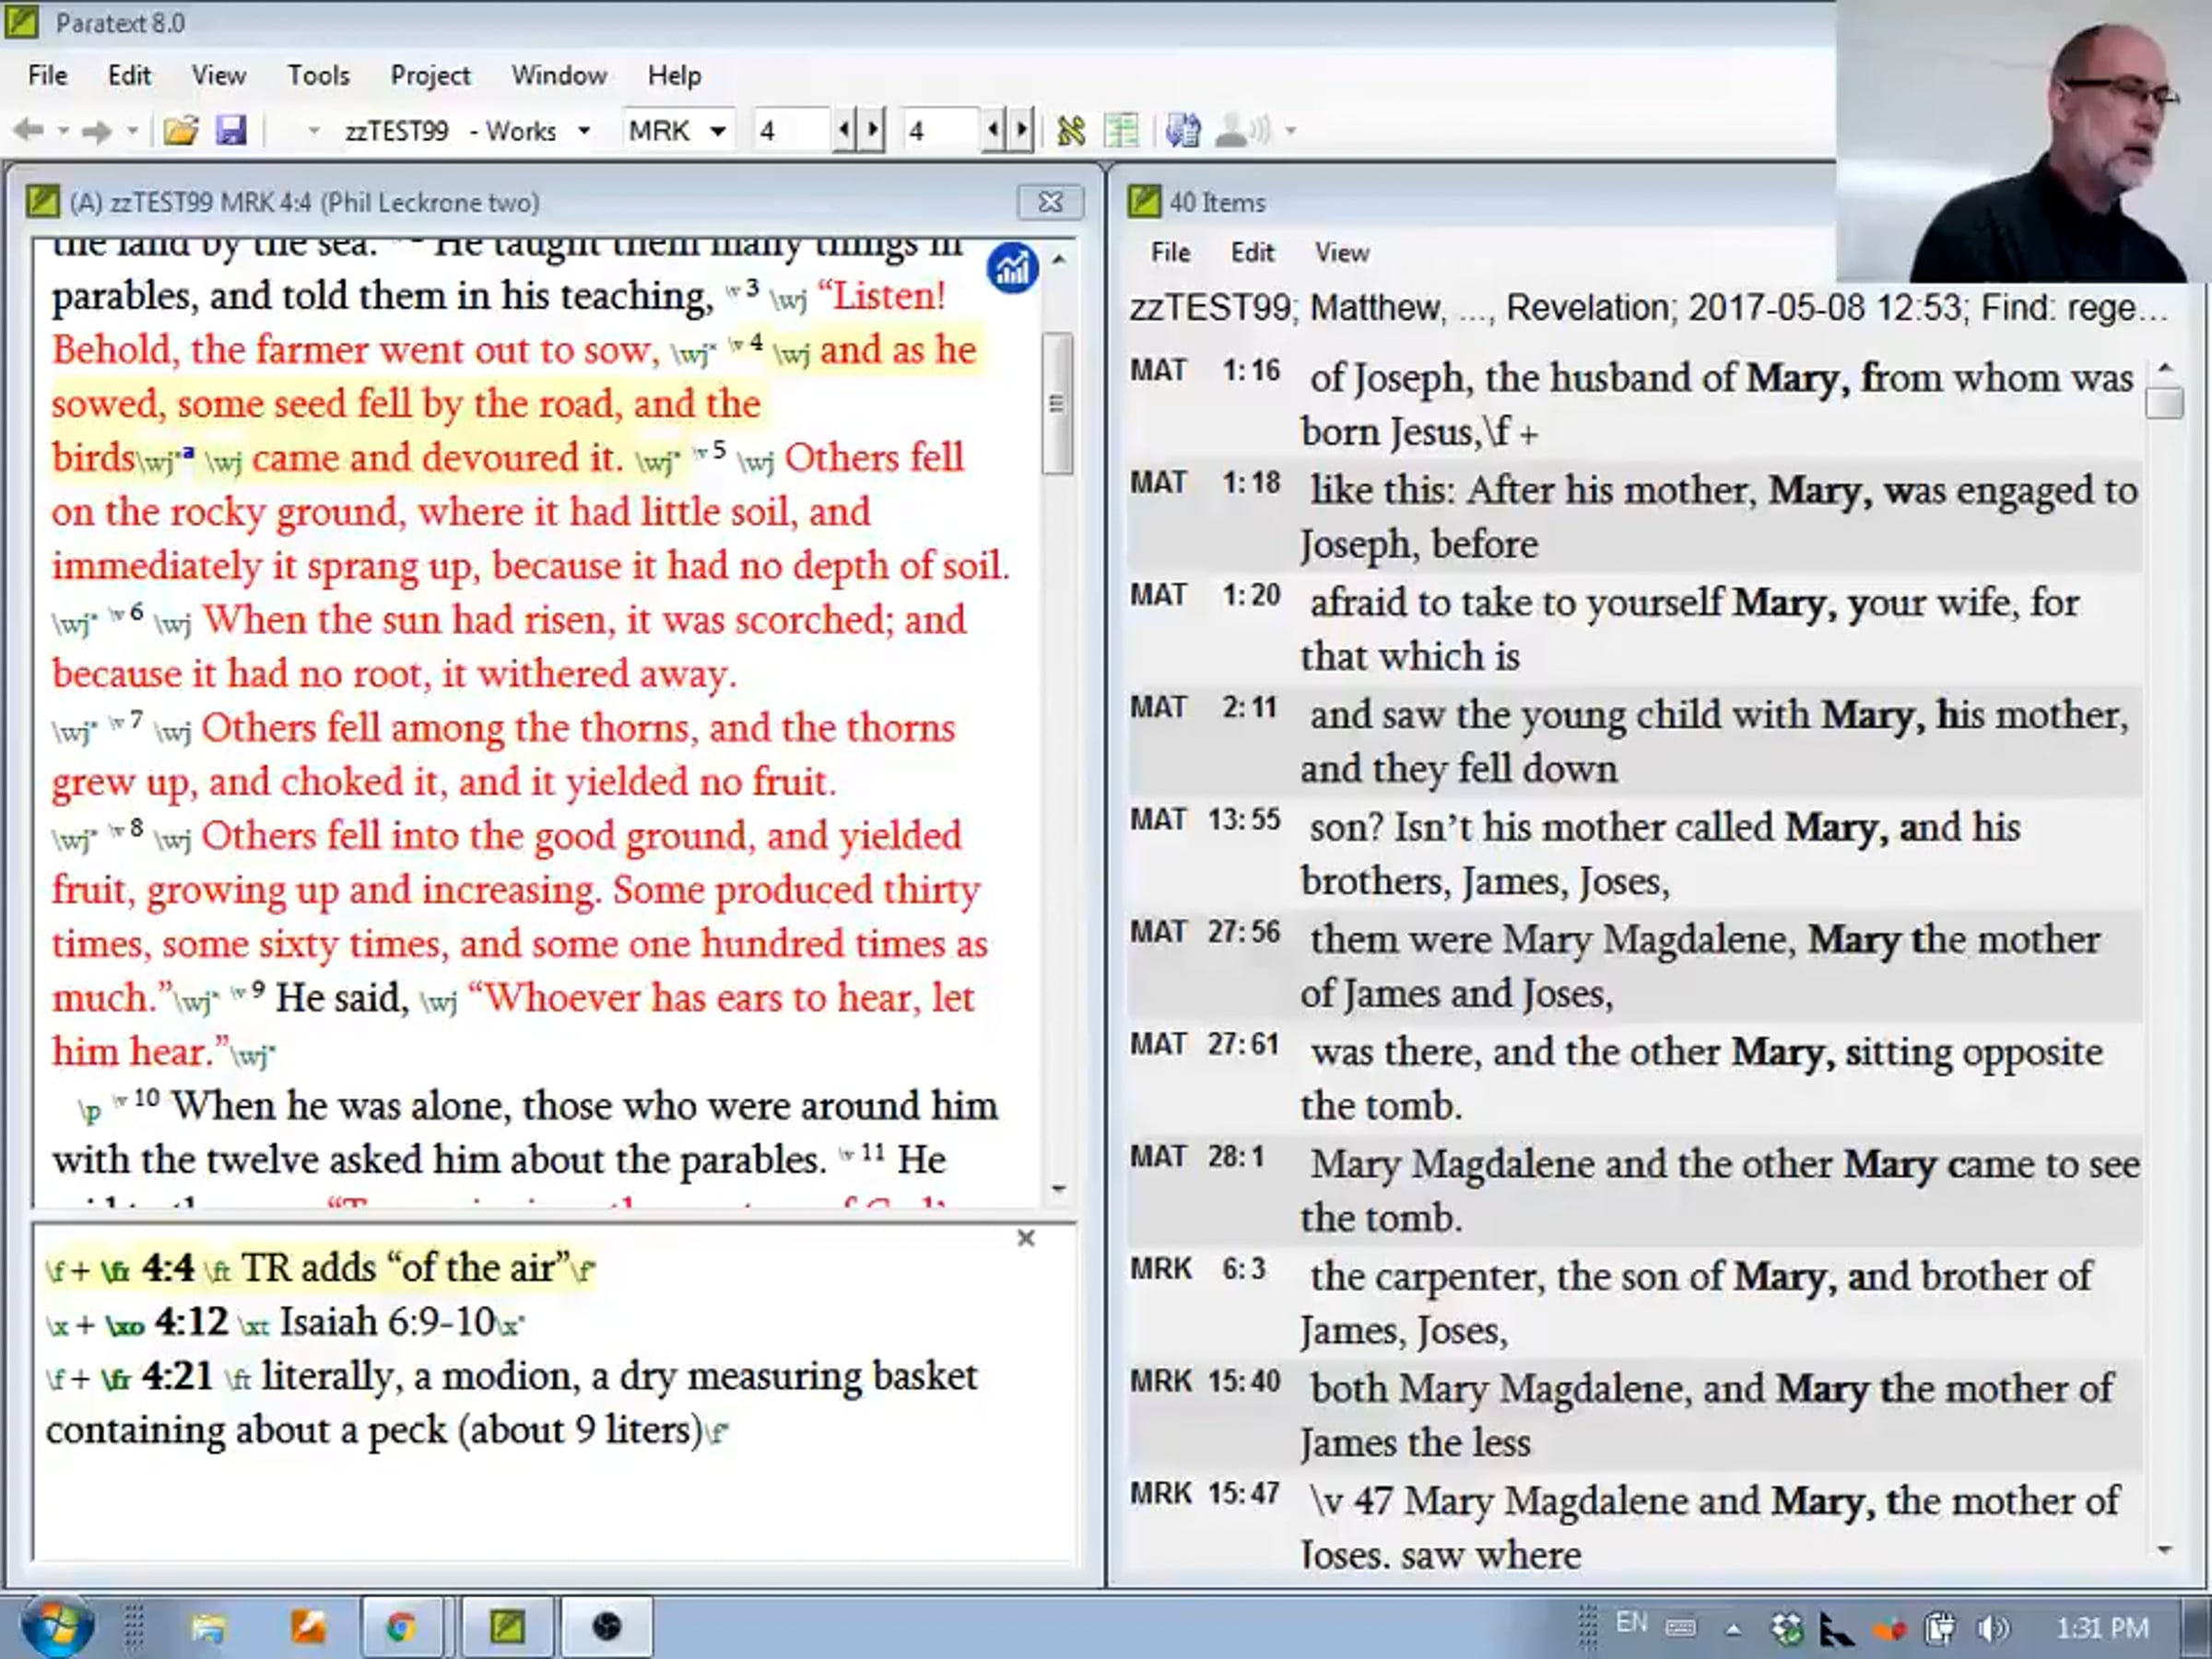Open the Tools menu
The image size is (2212, 1659).
(318, 76)
